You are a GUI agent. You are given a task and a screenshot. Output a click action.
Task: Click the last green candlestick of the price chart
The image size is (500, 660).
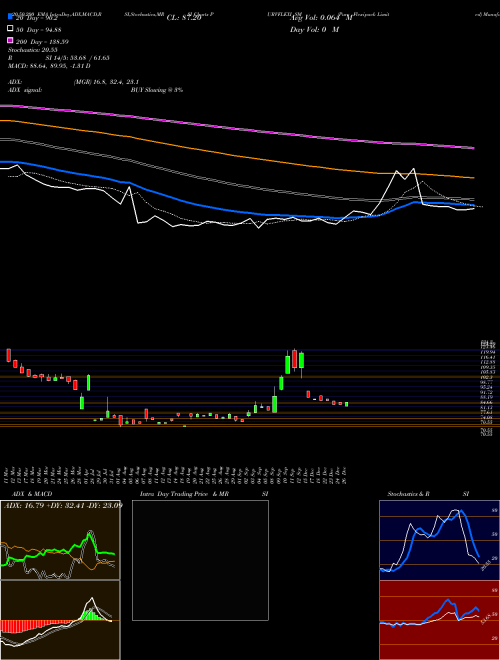(346, 404)
